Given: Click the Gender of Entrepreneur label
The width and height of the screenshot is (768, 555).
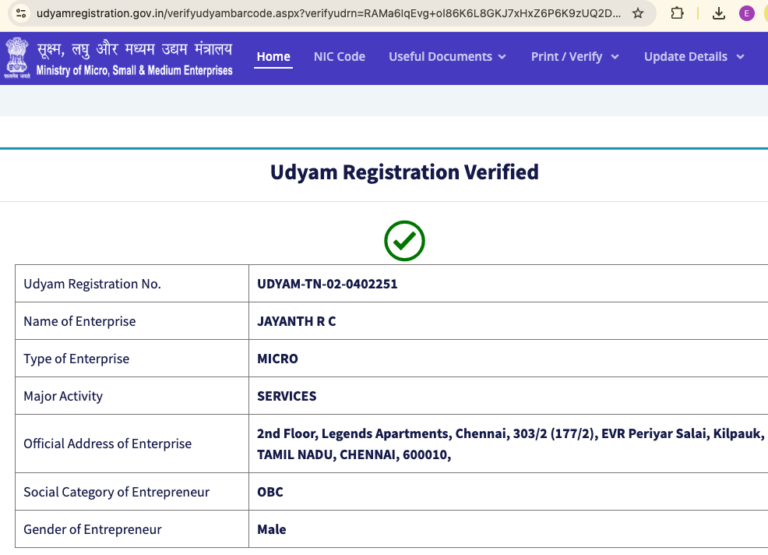Looking at the screenshot, I should [93, 529].
